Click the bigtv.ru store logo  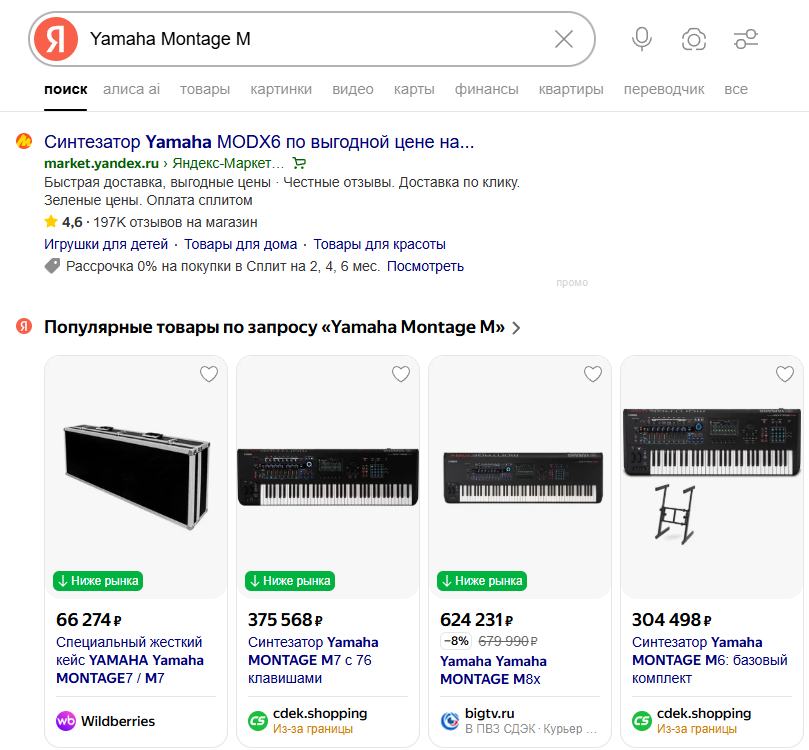450,721
